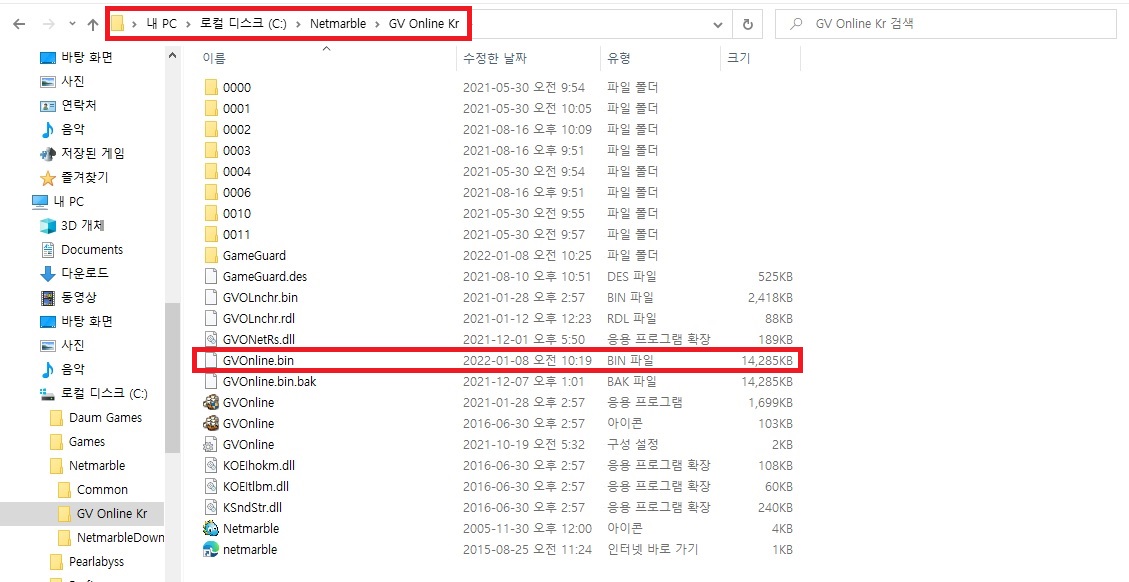Select the GVOnline 구성 설정 file icon
The width and height of the screenshot is (1129, 582).
click(x=211, y=444)
